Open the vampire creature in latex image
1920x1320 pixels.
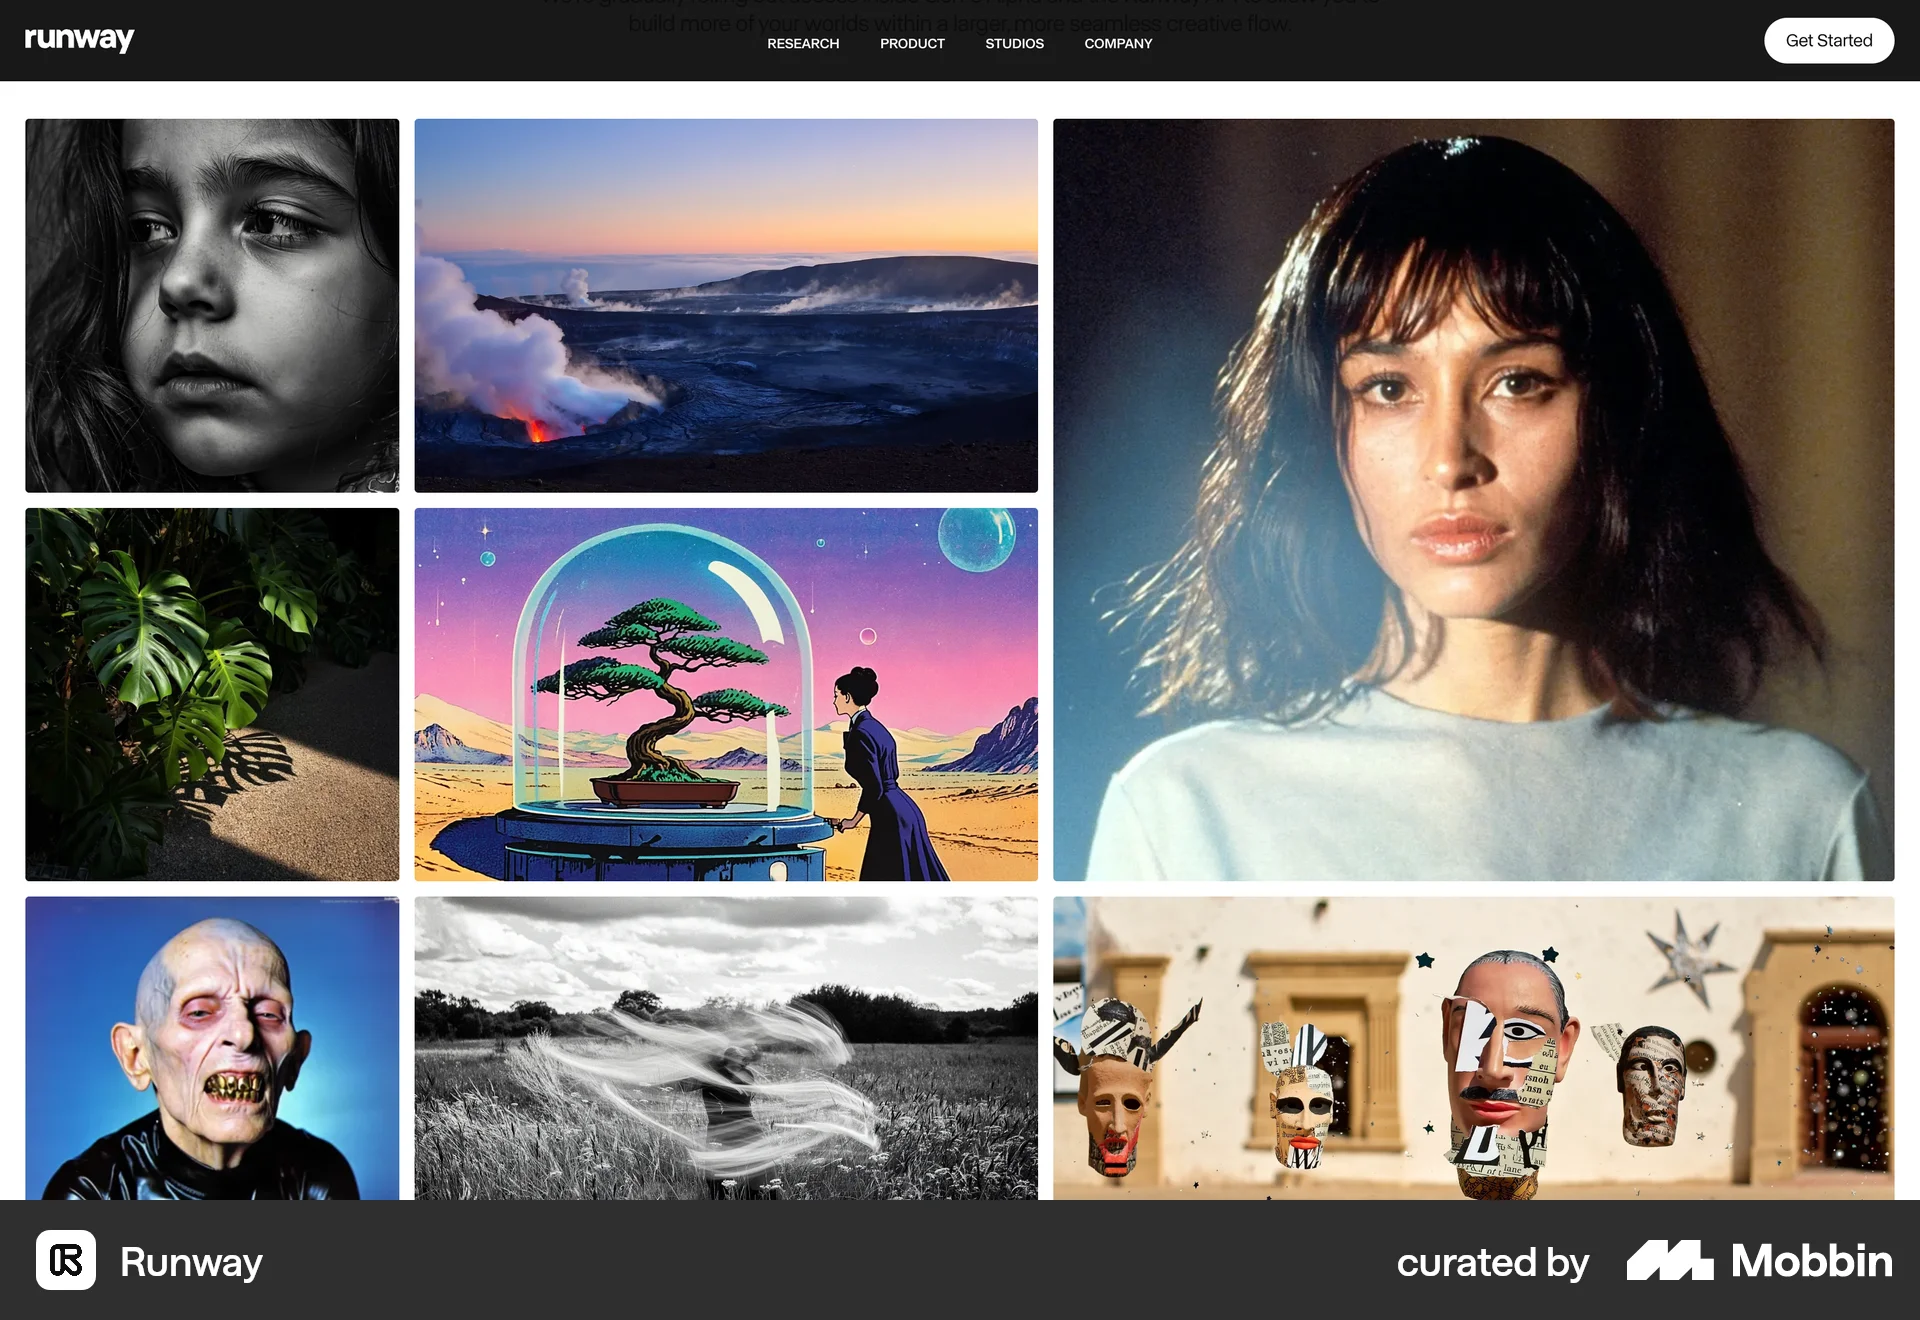(211, 1050)
